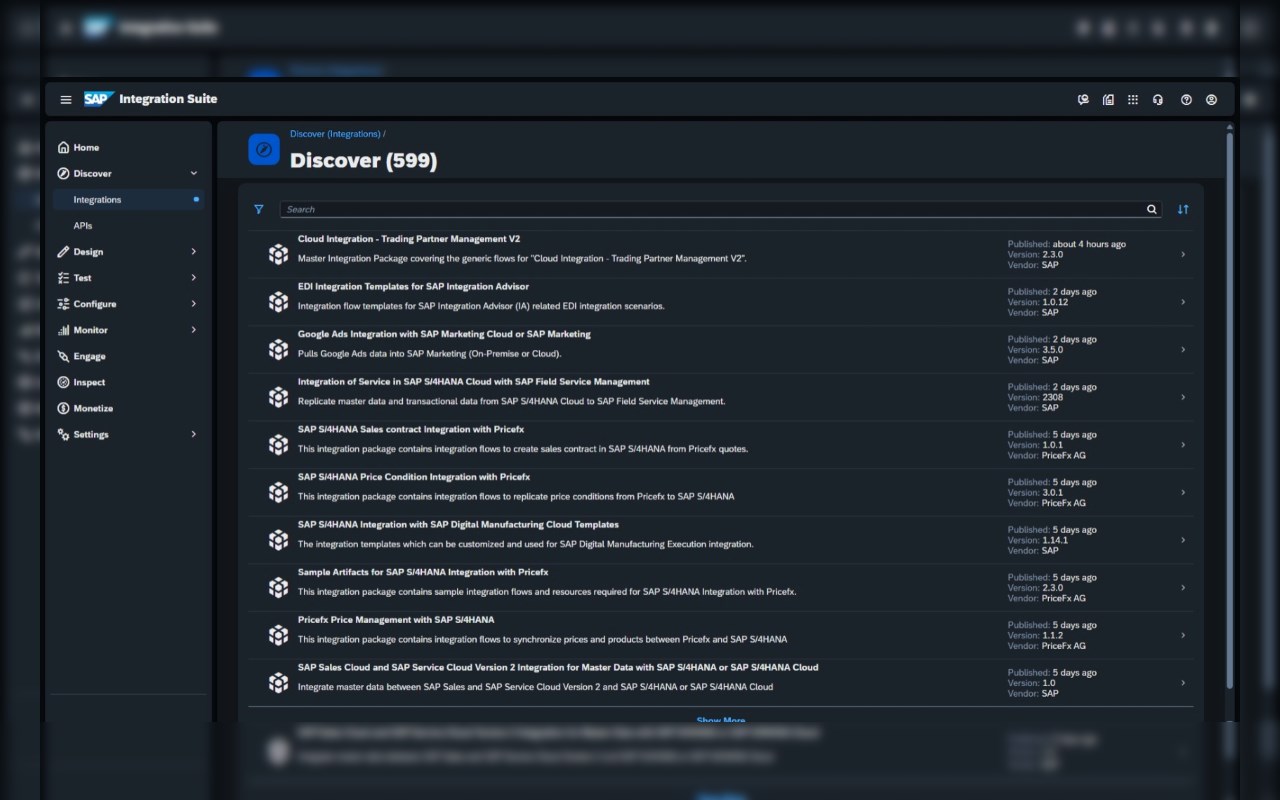Expand the Configure sidebar section
Screen dimensions: 1280x800
point(194,304)
